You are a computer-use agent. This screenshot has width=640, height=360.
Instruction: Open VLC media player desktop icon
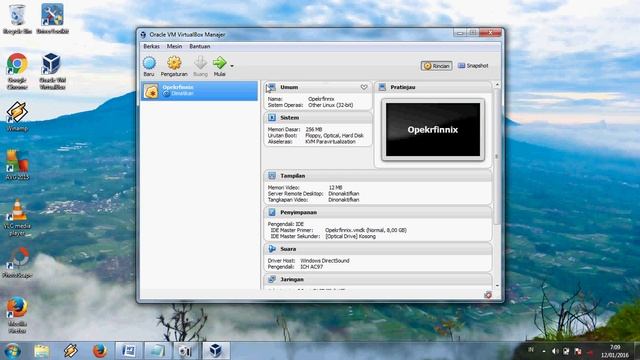coord(17,218)
